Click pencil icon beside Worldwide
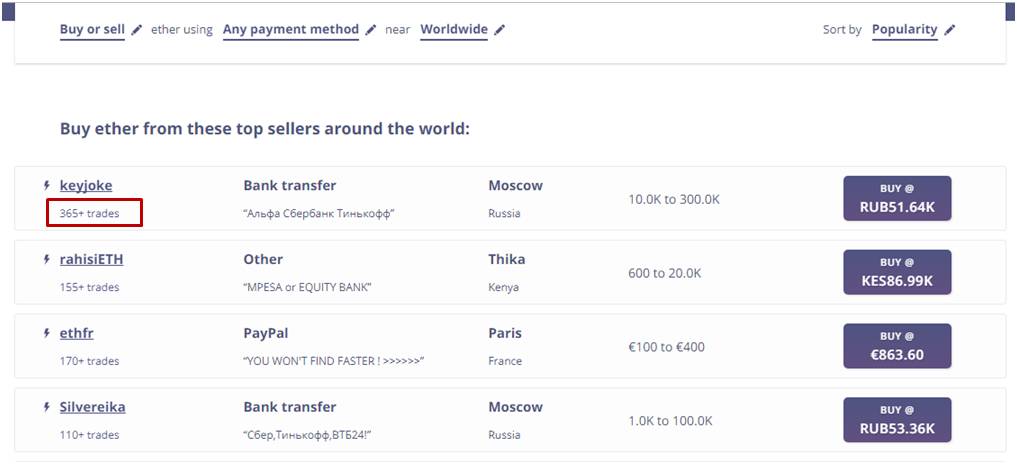 click(x=499, y=30)
